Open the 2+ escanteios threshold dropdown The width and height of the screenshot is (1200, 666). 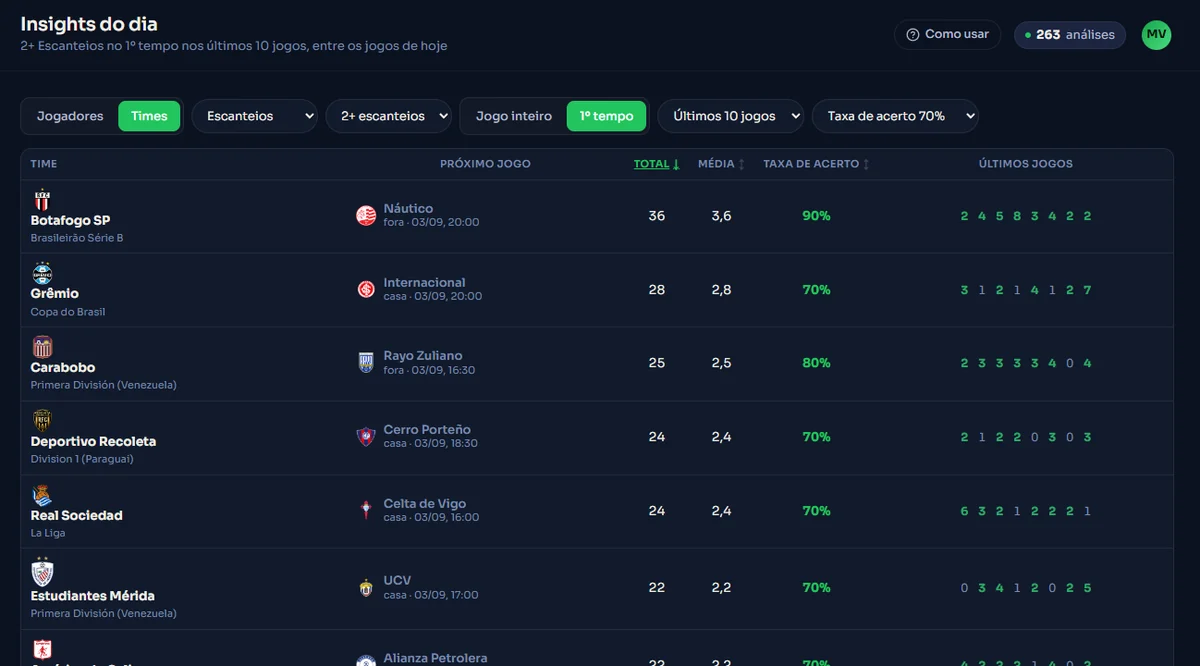(x=391, y=116)
